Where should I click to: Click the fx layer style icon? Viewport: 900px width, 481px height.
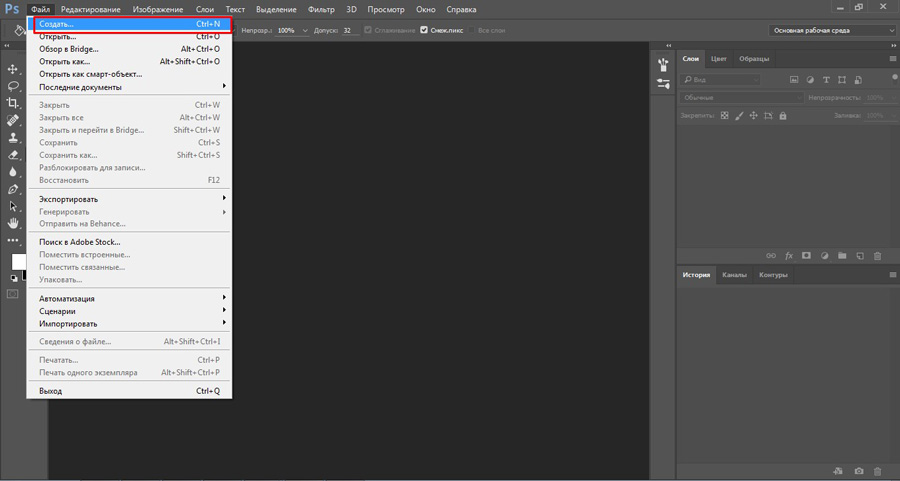pos(789,256)
